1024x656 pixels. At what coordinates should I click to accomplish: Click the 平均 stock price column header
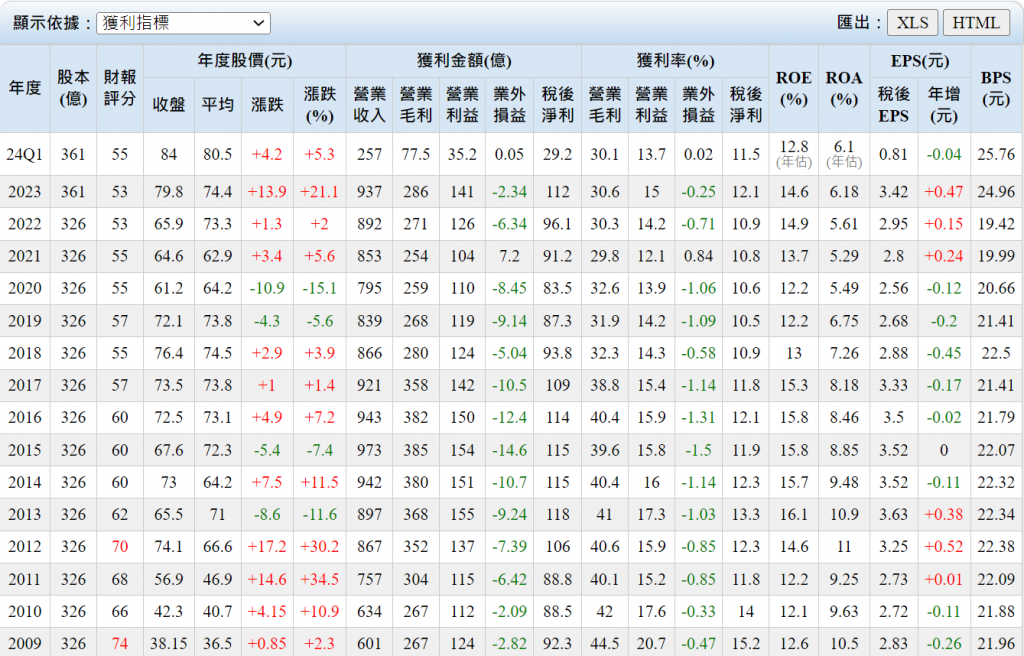click(217, 104)
